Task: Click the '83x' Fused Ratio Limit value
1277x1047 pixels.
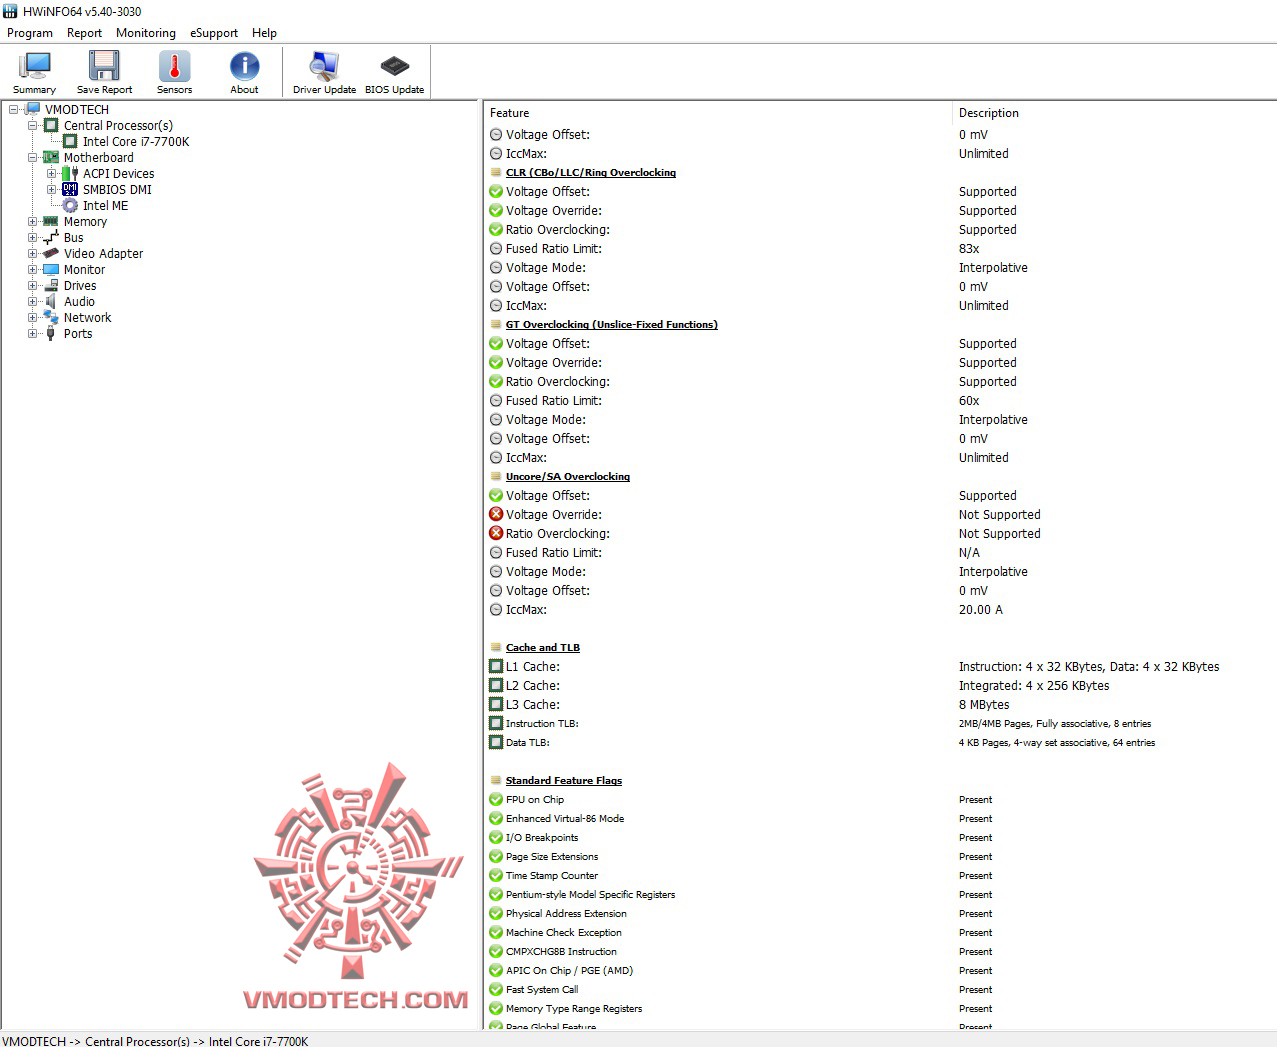Action: click(969, 249)
